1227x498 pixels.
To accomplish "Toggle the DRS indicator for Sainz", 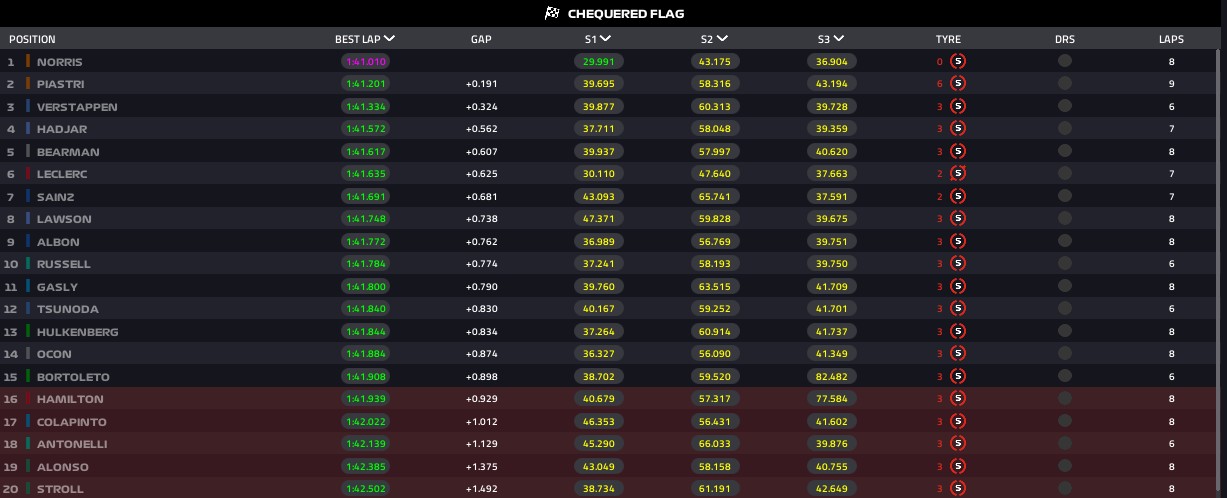I will 1064,196.
